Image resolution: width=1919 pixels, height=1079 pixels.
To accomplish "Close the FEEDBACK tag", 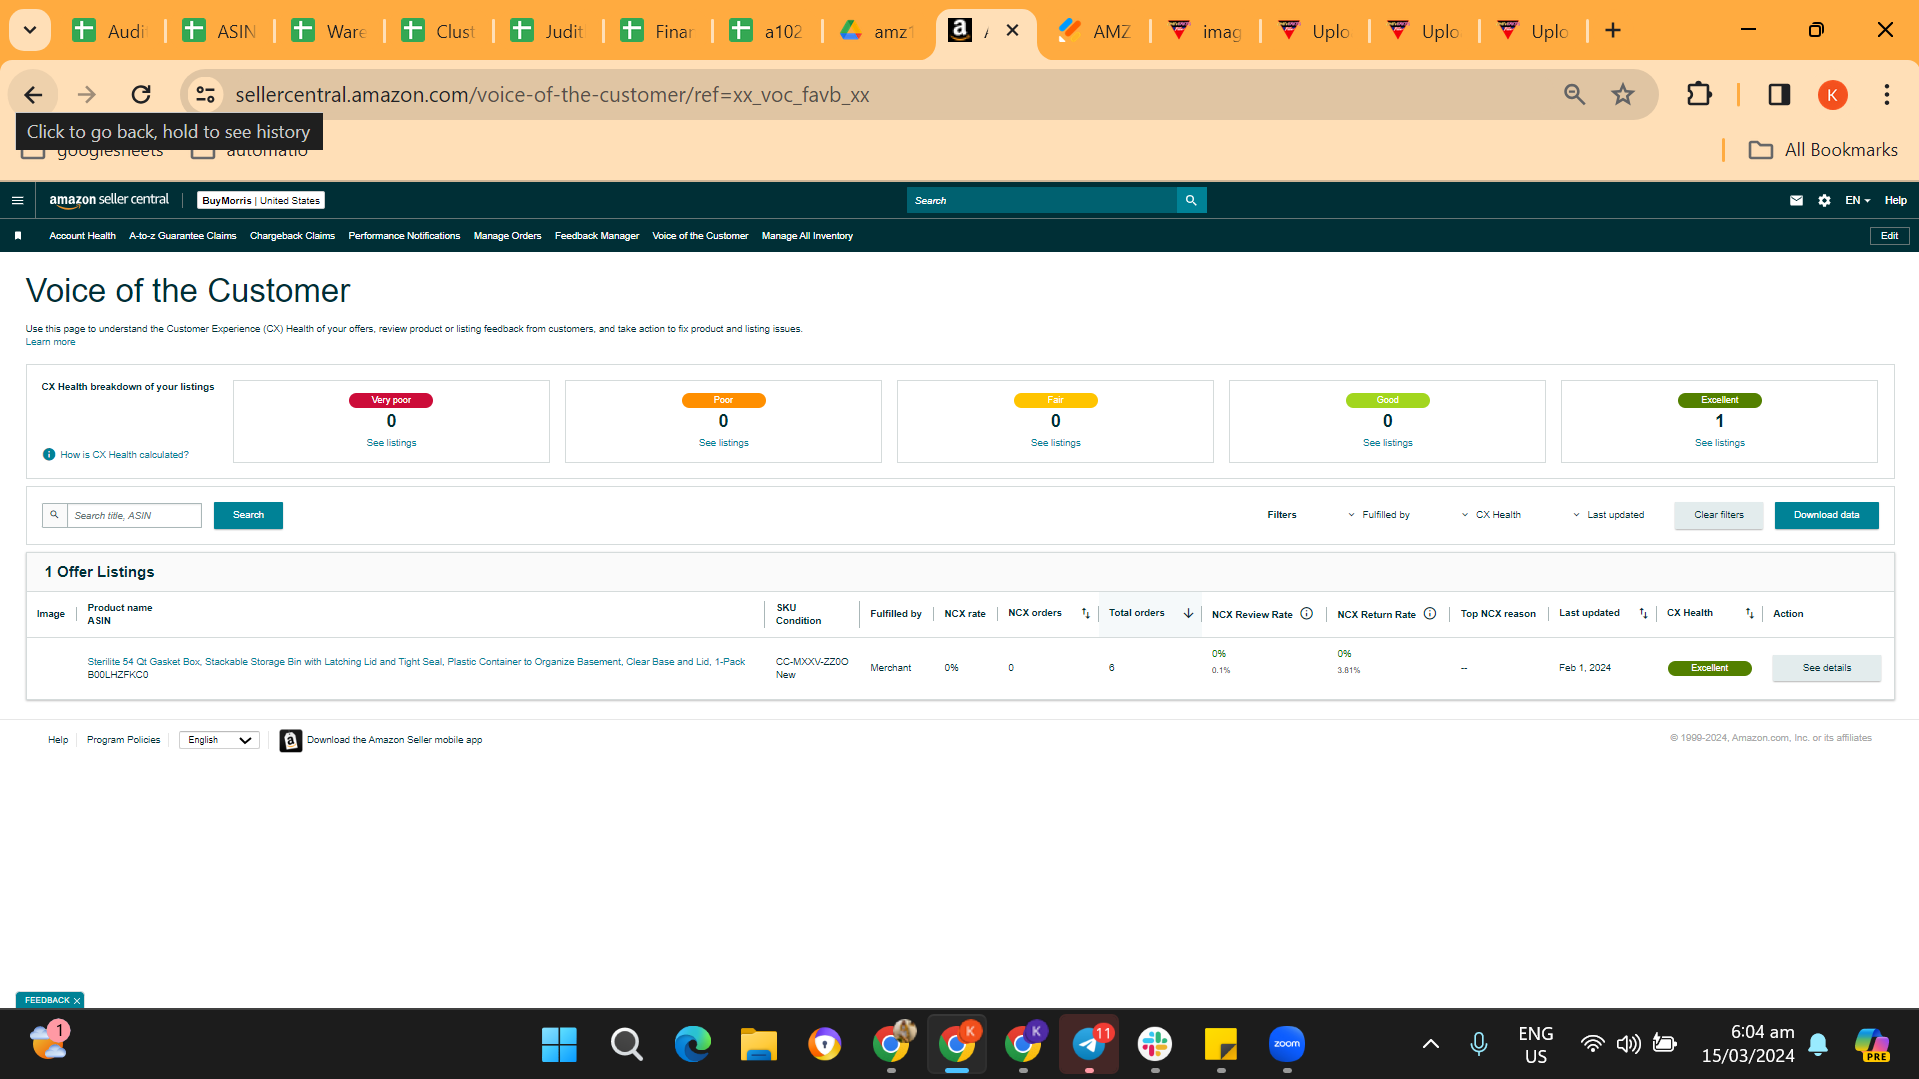I will tap(77, 1001).
